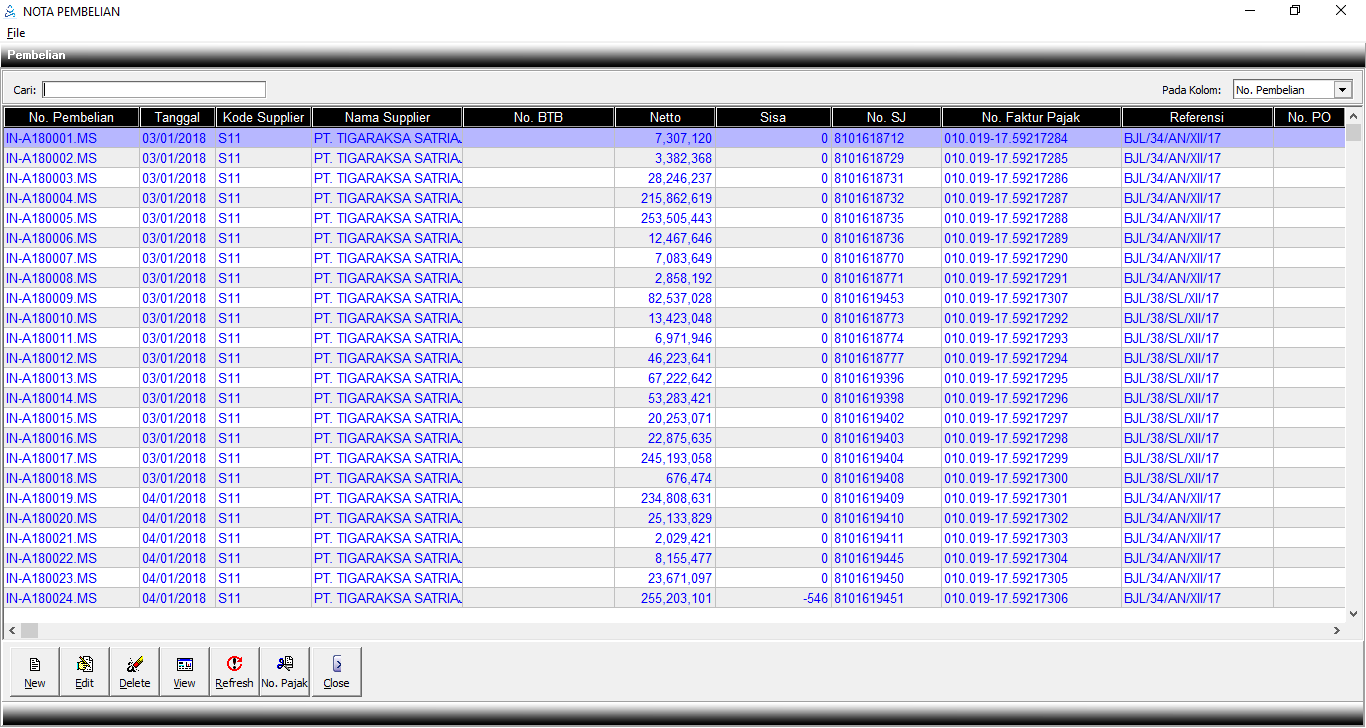Open the View record icon

[x=185, y=671]
